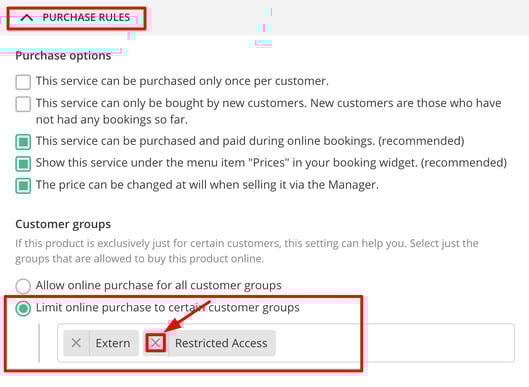The width and height of the screenshot is (529, 387).
Task: Click the 'price can be changed at will' label
Action: tap(207, 185)
